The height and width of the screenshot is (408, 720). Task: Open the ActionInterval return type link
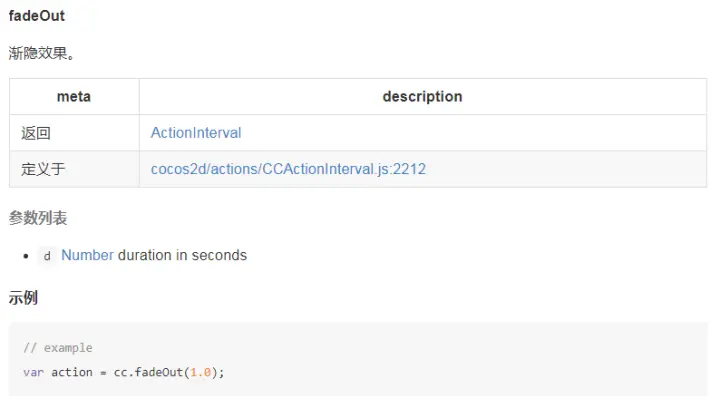(196, 133)
